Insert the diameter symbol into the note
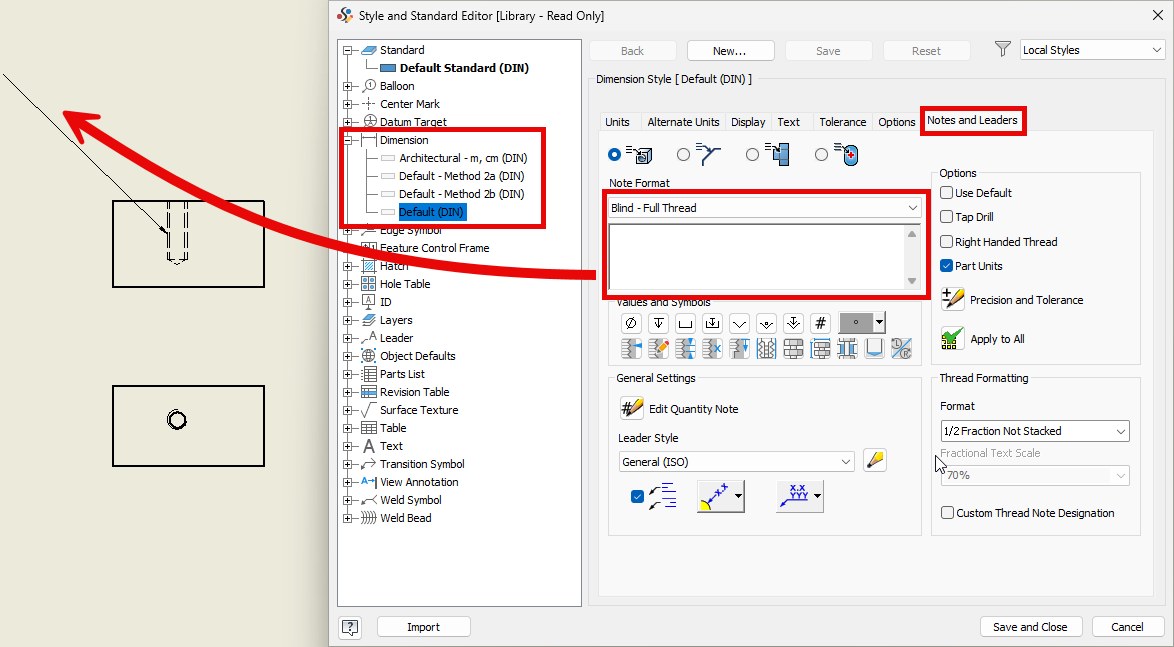The image size is (1174, 647). pyautogui.click(x=631, y=322)
